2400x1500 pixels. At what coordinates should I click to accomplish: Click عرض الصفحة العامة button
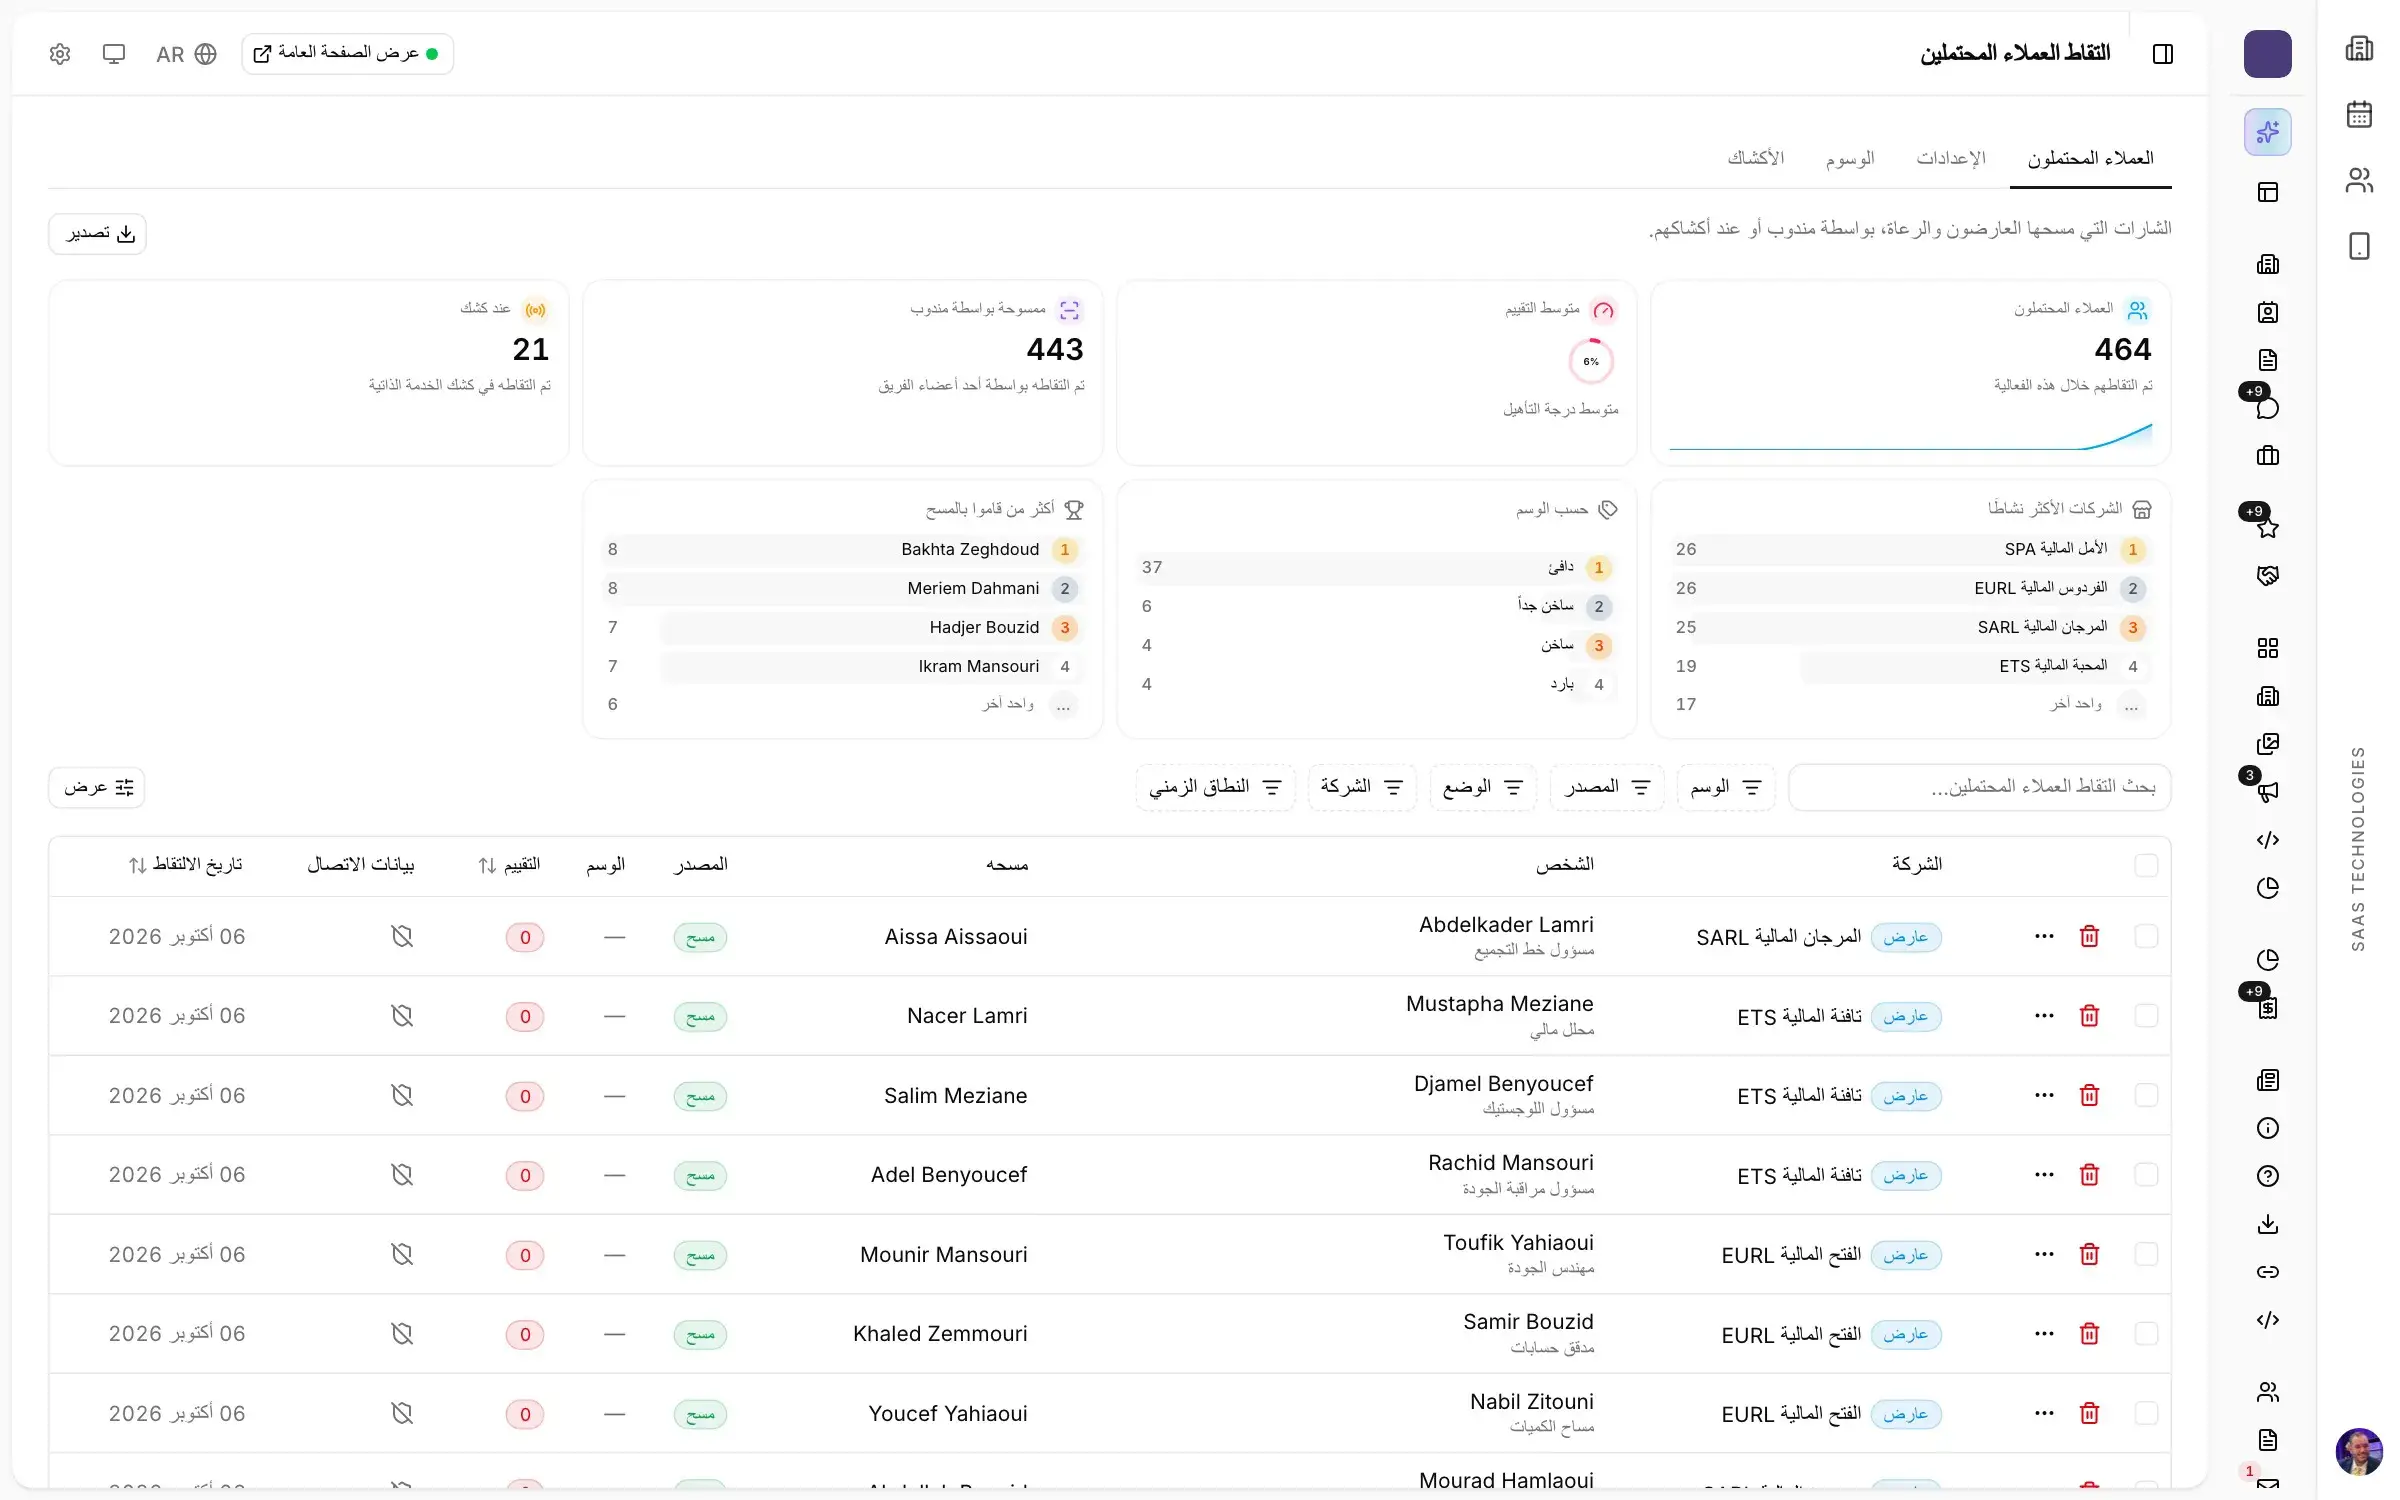click(x=347, y=54)
